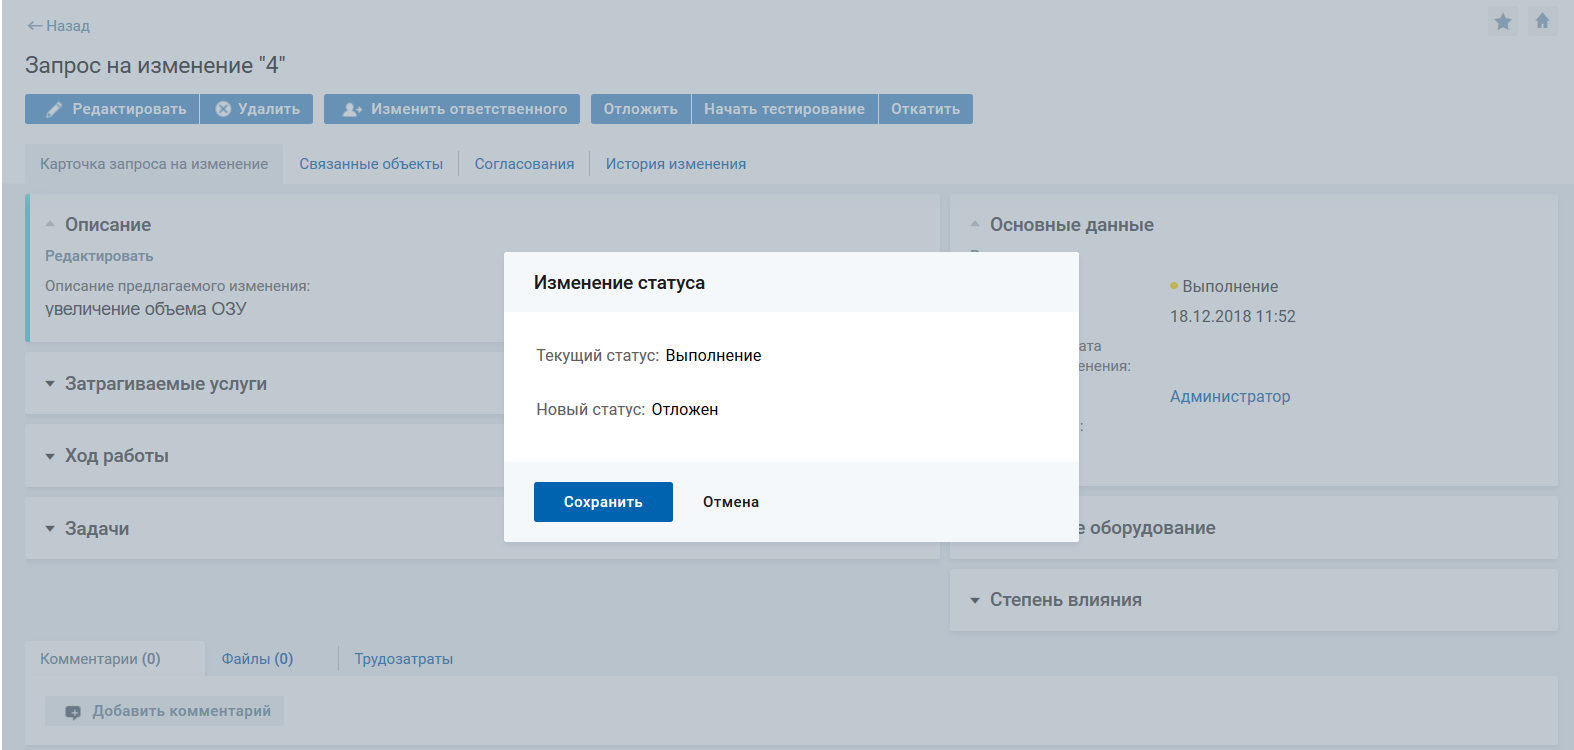This screenshot has height=750, width=1574.
Task: Click the Удалить button
Action: tap(257, 109)
